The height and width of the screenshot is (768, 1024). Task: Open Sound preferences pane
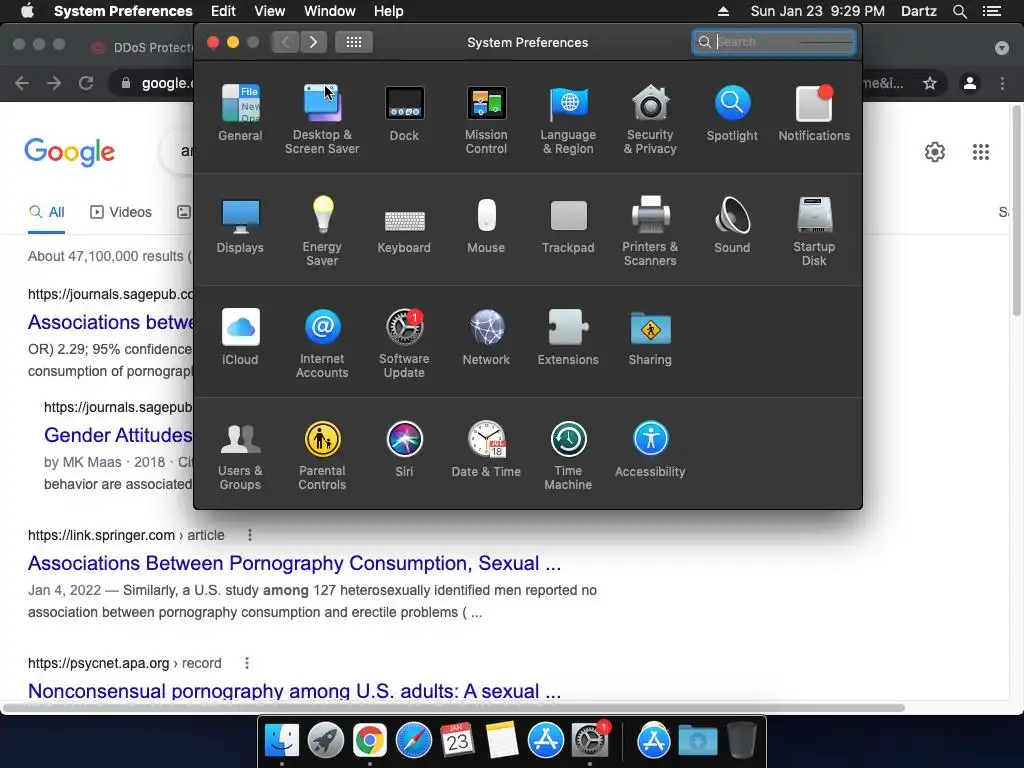[732, 225]
